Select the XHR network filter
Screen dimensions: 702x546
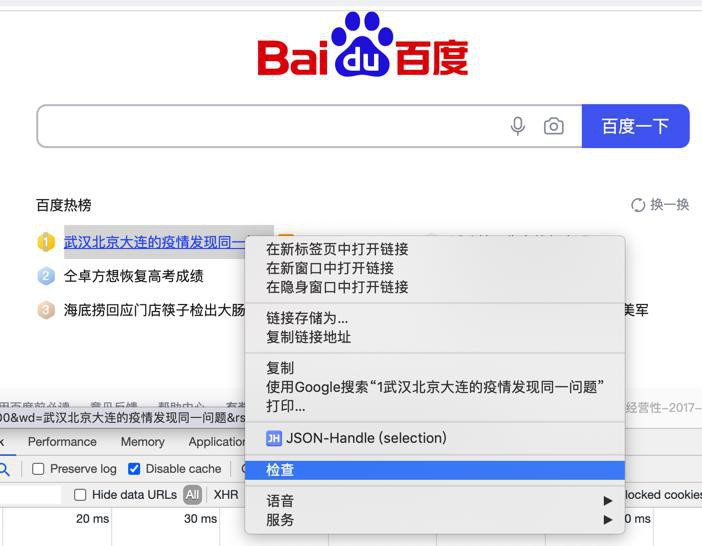pos(226,495)
